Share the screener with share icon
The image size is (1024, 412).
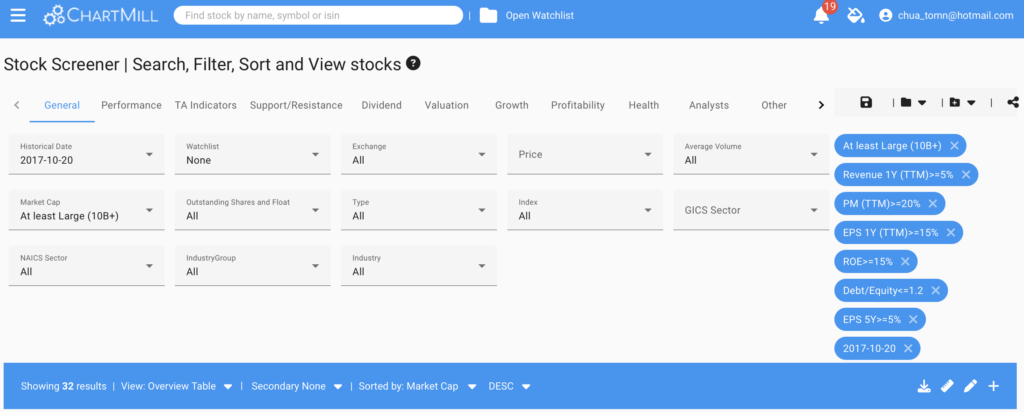[1013, 102]
